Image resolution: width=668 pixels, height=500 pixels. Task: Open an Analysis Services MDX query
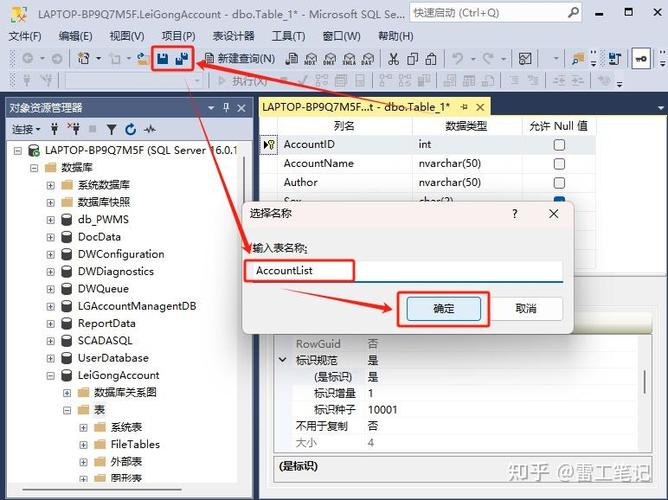click(311, 59)
